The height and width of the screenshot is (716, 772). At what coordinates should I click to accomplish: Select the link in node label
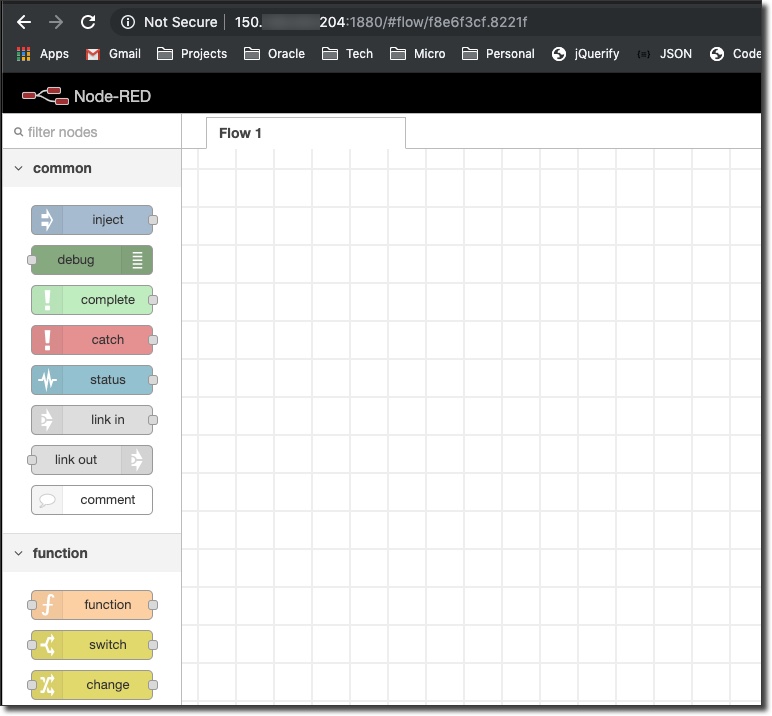click(108, 420)
